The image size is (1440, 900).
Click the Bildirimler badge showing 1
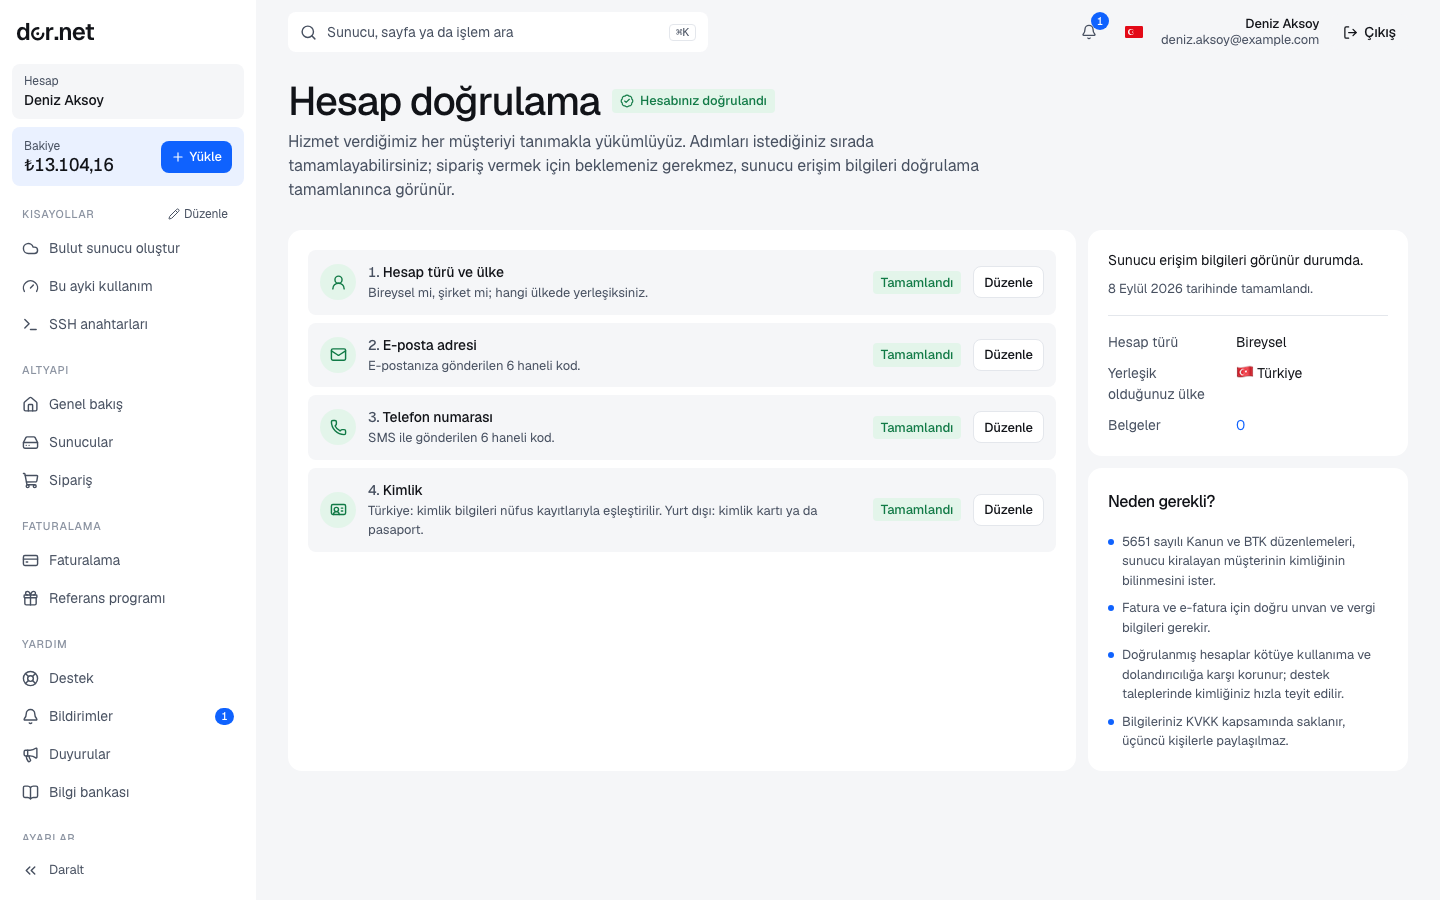pos(224,716)
